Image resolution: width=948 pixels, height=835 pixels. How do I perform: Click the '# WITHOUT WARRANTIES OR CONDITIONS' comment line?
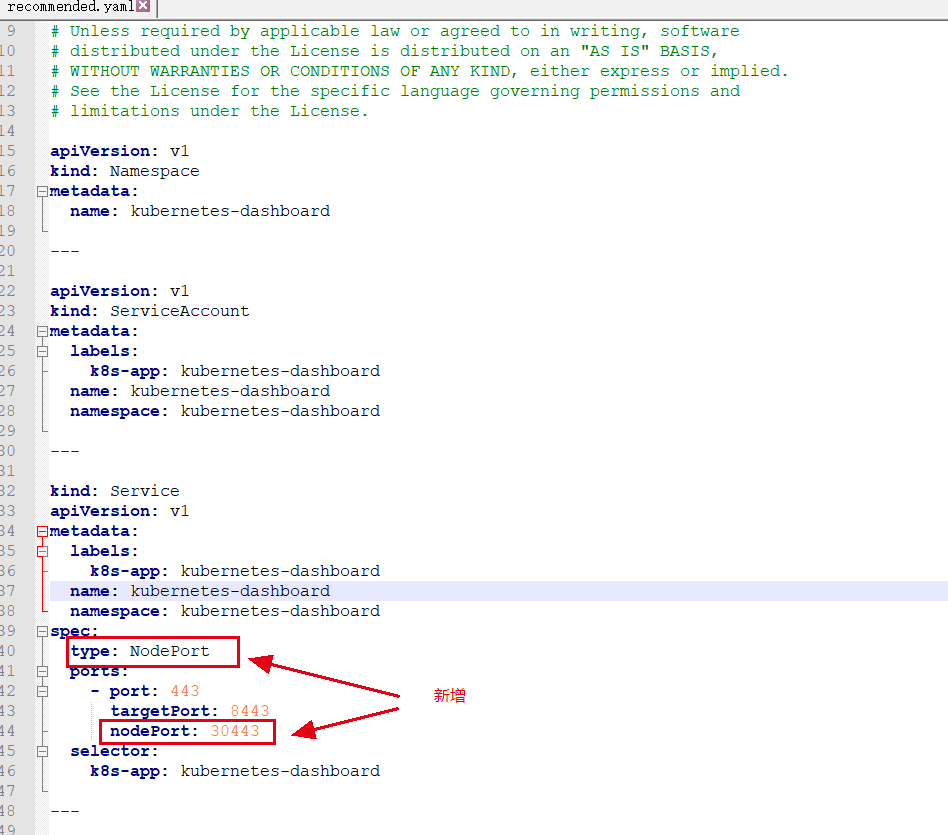[x=420, y=71]
